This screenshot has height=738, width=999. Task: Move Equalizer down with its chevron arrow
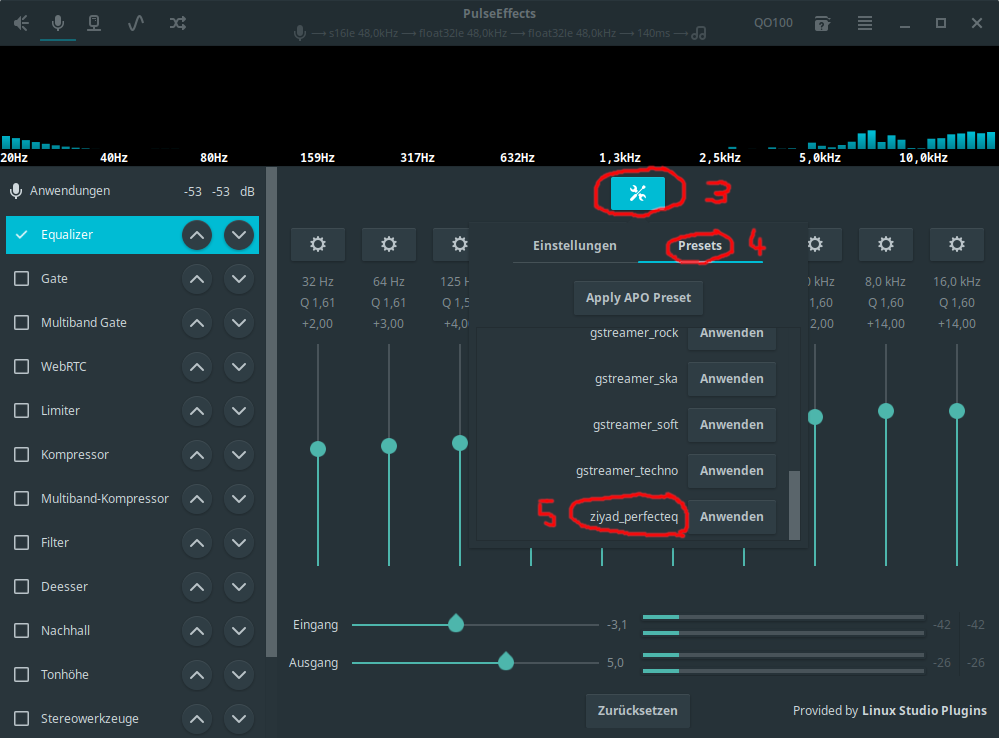click(238, 235)
